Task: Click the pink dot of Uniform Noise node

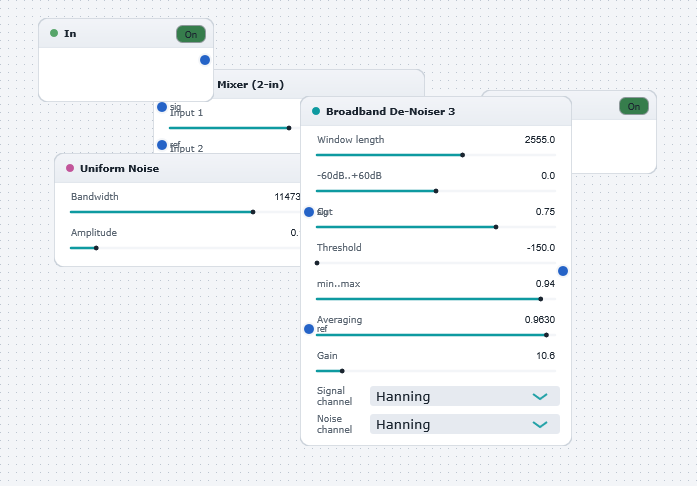Action: click(x=70, y=168)
